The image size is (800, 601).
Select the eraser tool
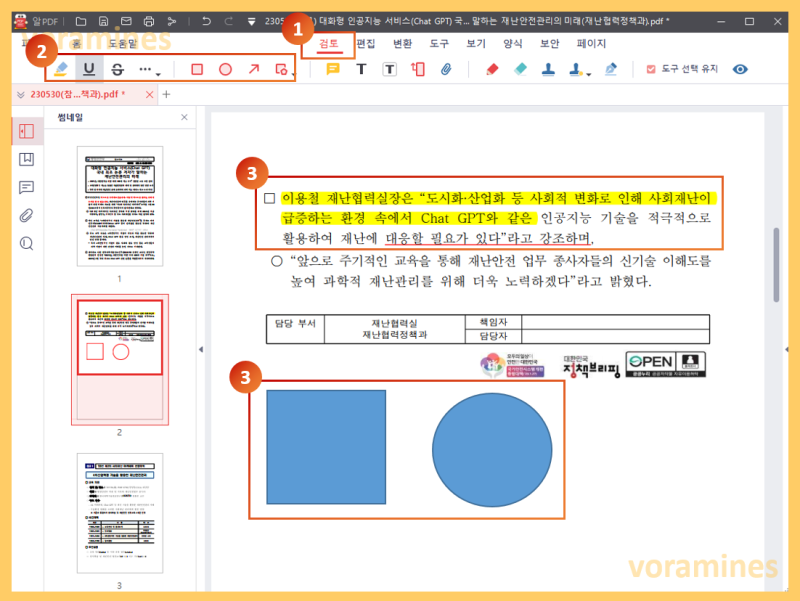point(520,69)
